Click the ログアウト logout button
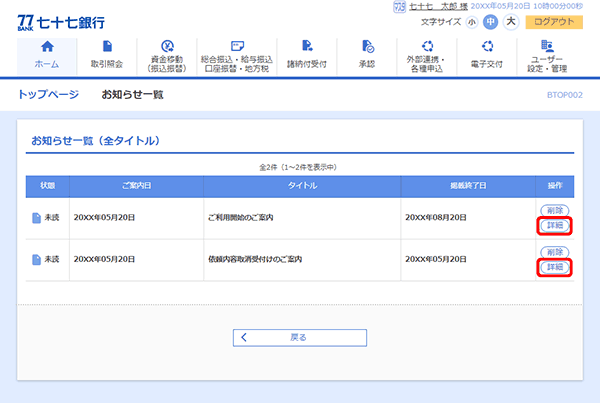Screen dimensions: 600x403 [553, 21]
